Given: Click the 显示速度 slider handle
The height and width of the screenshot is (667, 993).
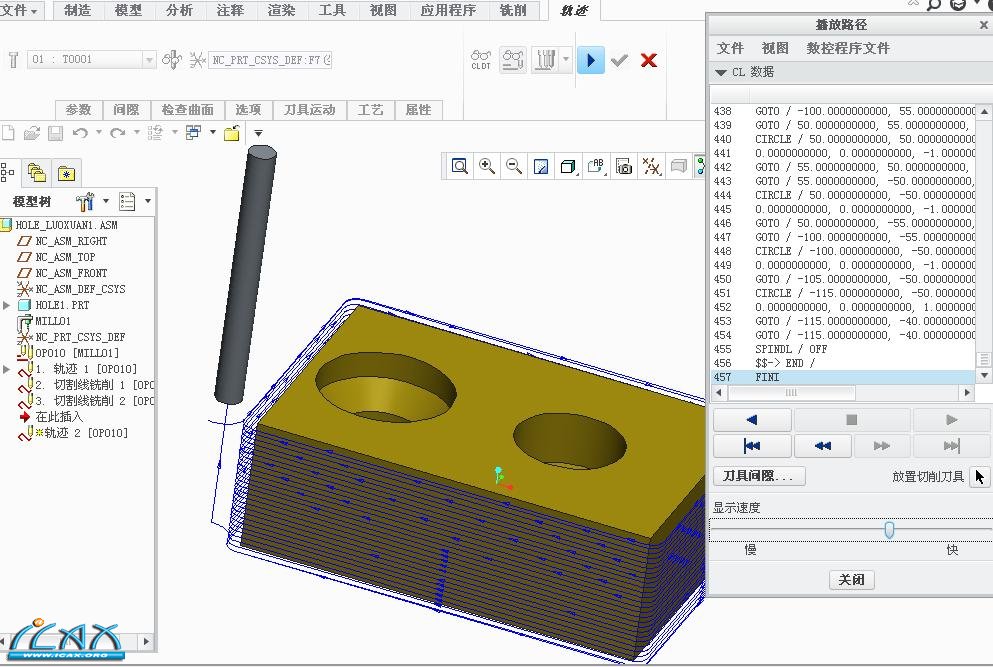Looking at the screenshot, I should coord(889,530).
